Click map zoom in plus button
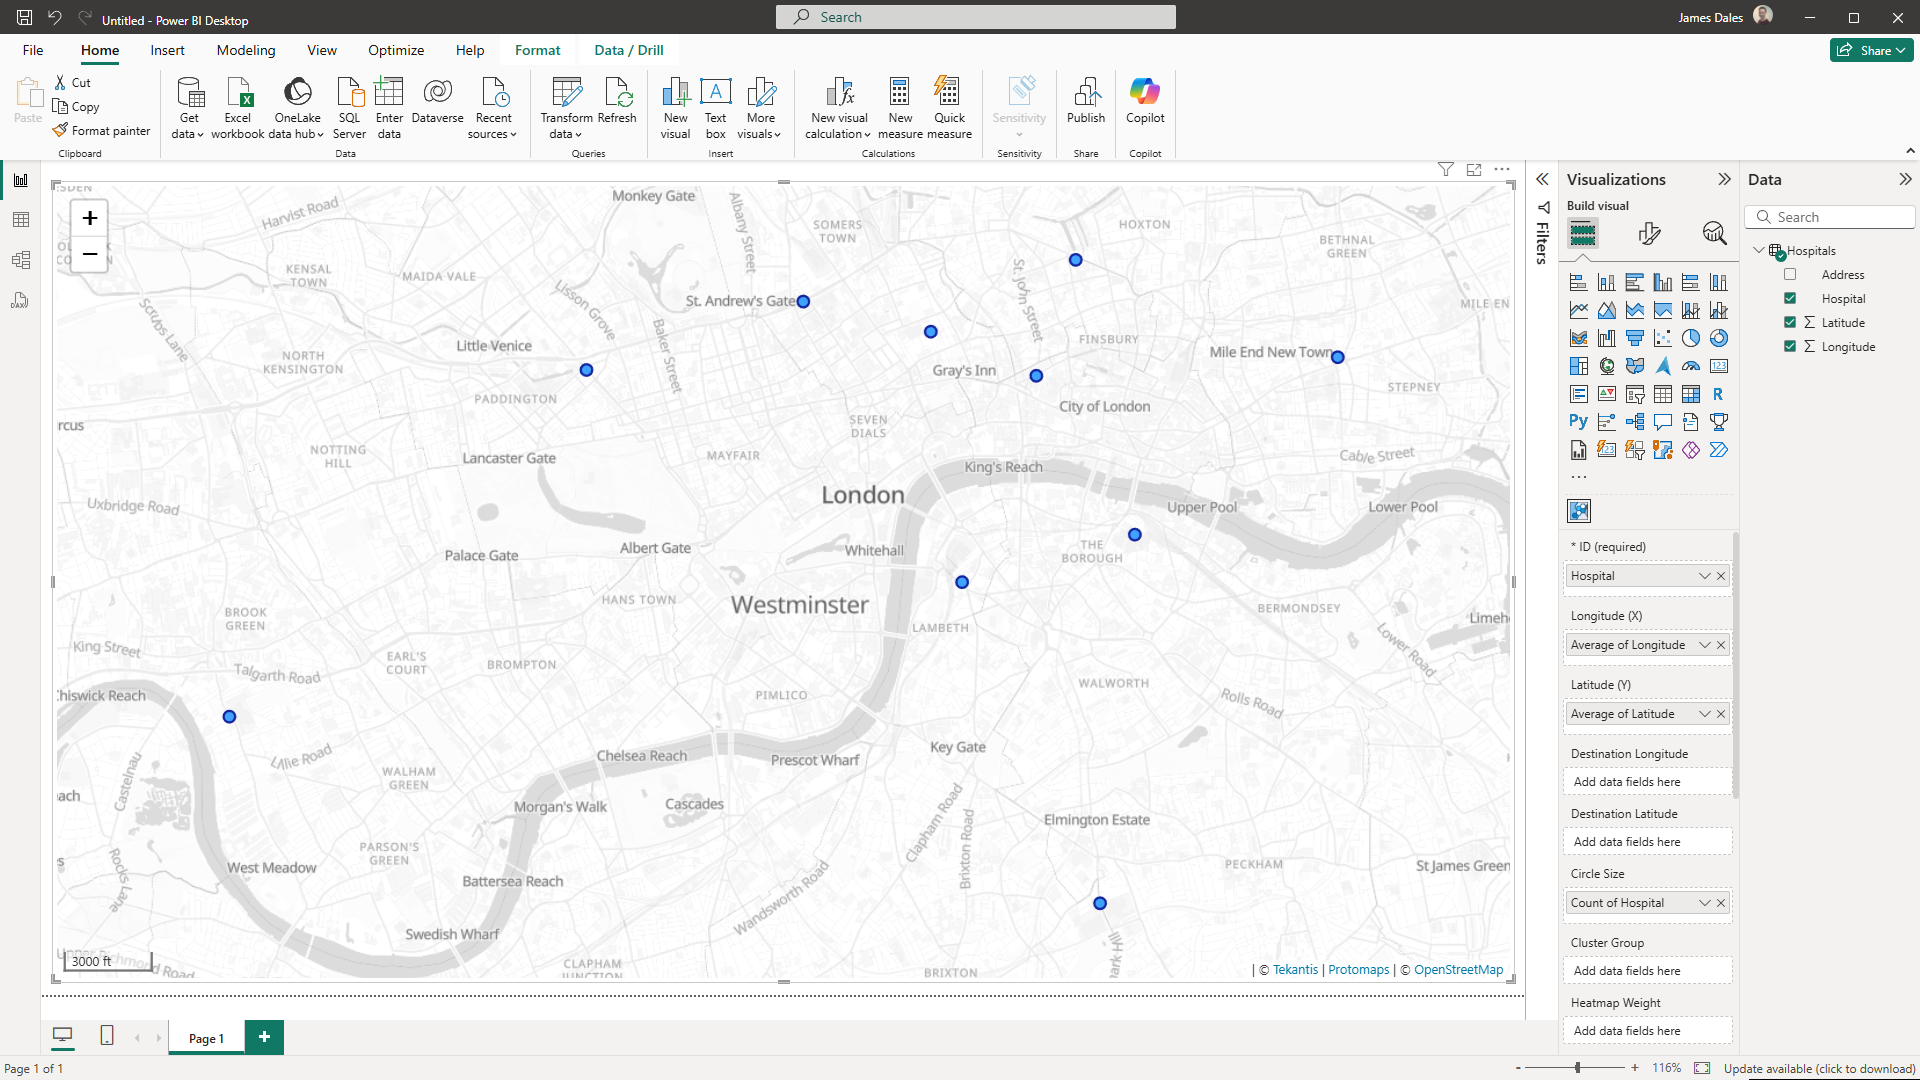This screenshot has width=1920, height=1080. [90, 218]
